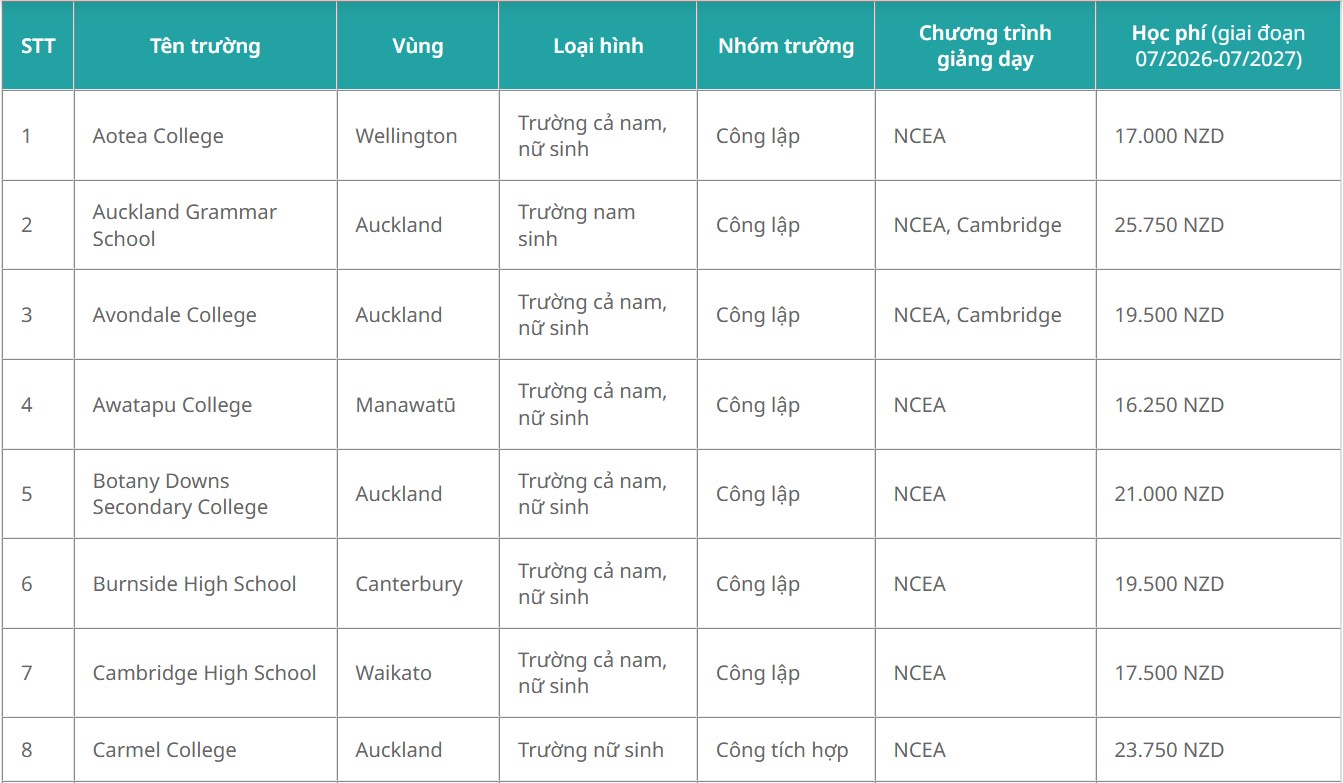This screenshot has width=1343, height=783.
Task: Click Botany Downs Secondary College name
Action: [x=180, y=494]
